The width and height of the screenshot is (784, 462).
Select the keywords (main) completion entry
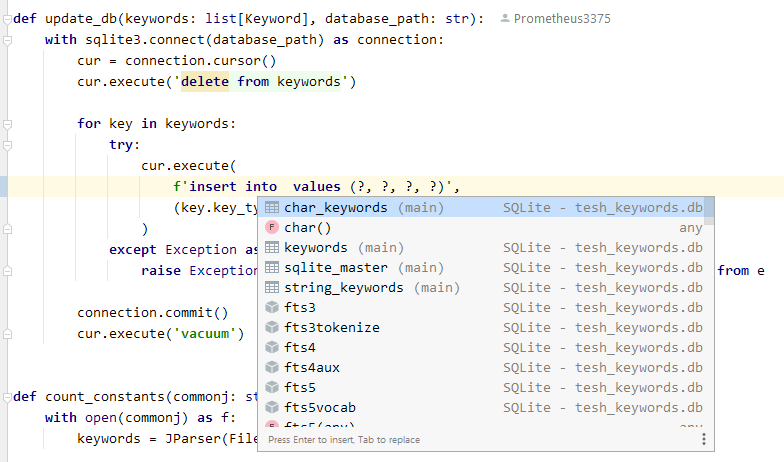point(315,248)
